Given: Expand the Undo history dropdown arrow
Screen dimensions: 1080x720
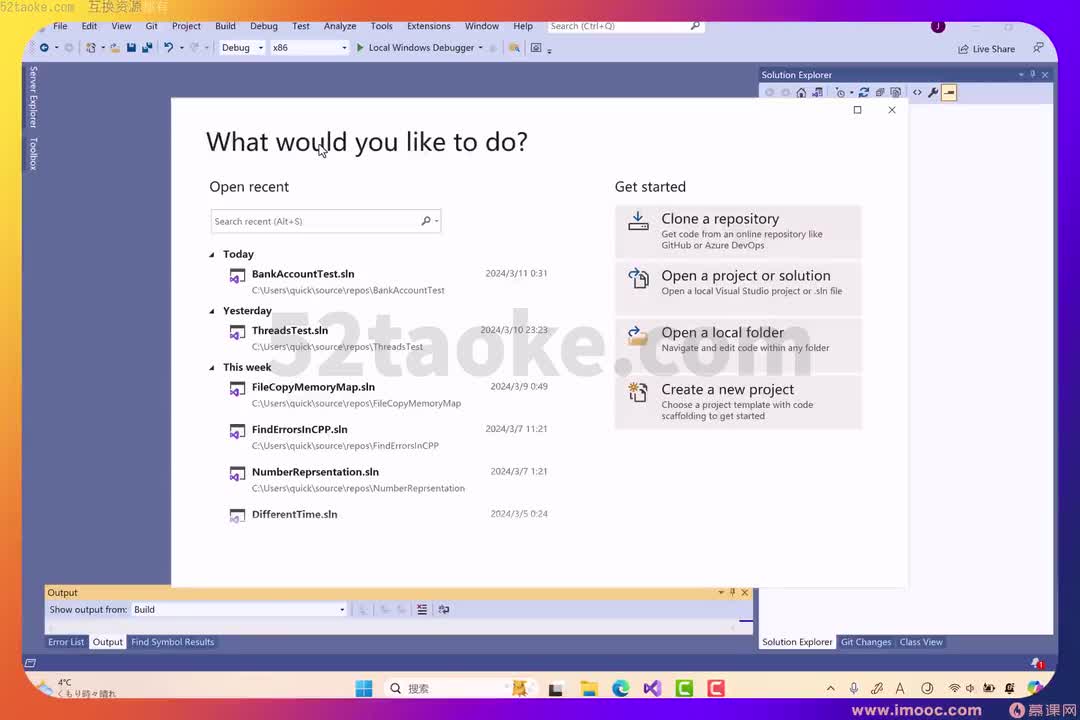Looking at the screenshot, I should (x=182, y=48).
